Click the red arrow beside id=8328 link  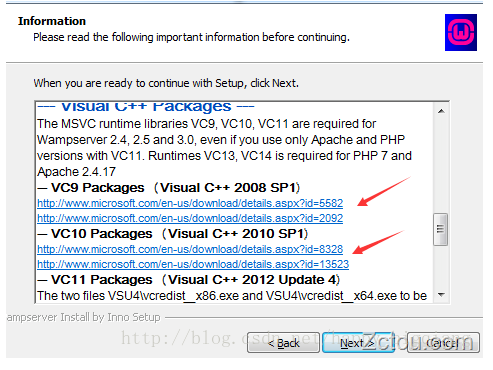point(379,242)
